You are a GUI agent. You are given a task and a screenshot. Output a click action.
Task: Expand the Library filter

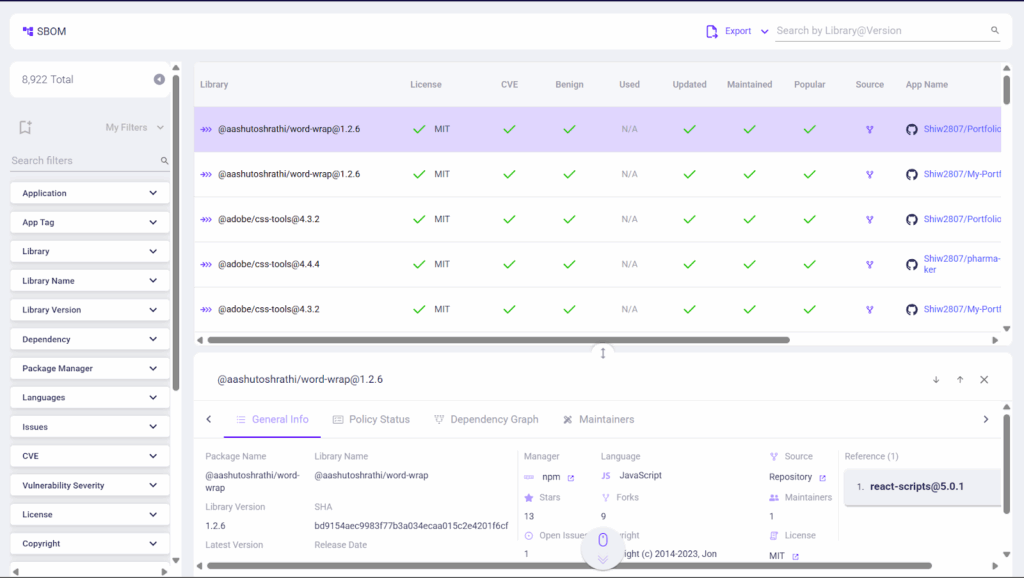point(89,251)
